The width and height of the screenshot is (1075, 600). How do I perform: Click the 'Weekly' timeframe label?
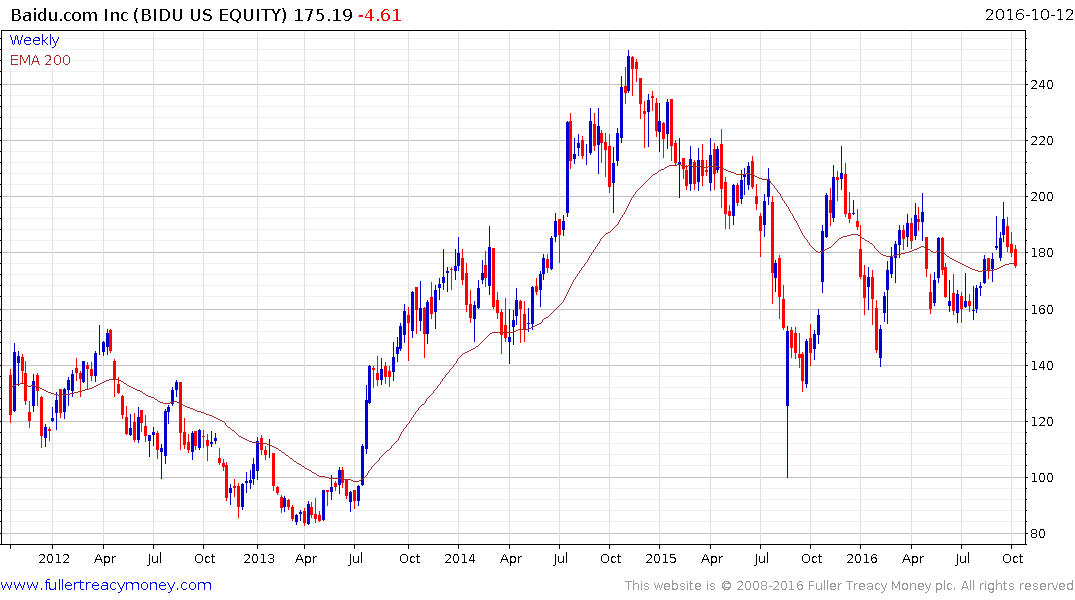tap(34, 40)
